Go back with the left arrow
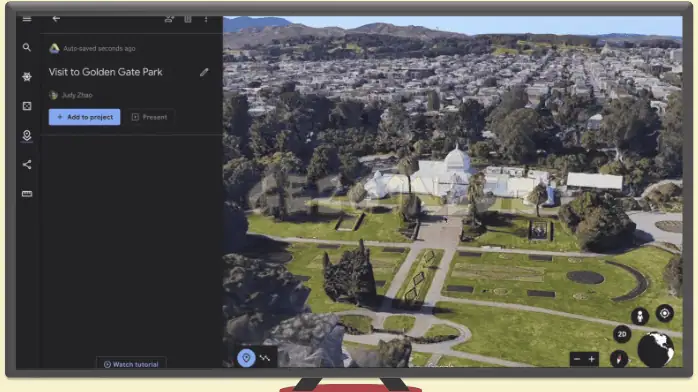698x392 pixels. pos(56,19)
